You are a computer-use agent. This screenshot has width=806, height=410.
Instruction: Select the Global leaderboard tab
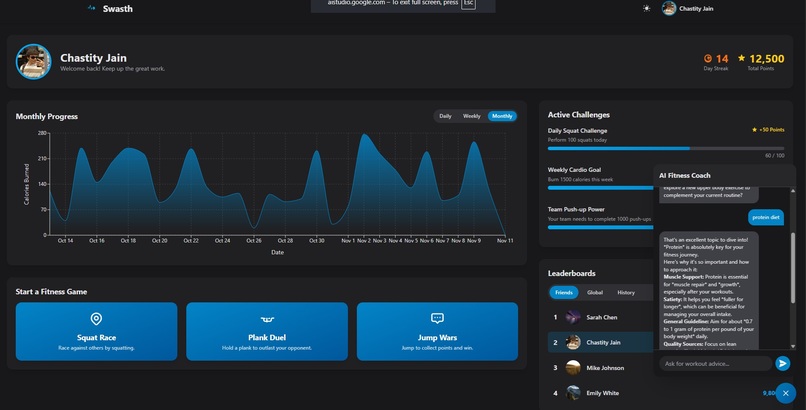(x=595, y=292)
